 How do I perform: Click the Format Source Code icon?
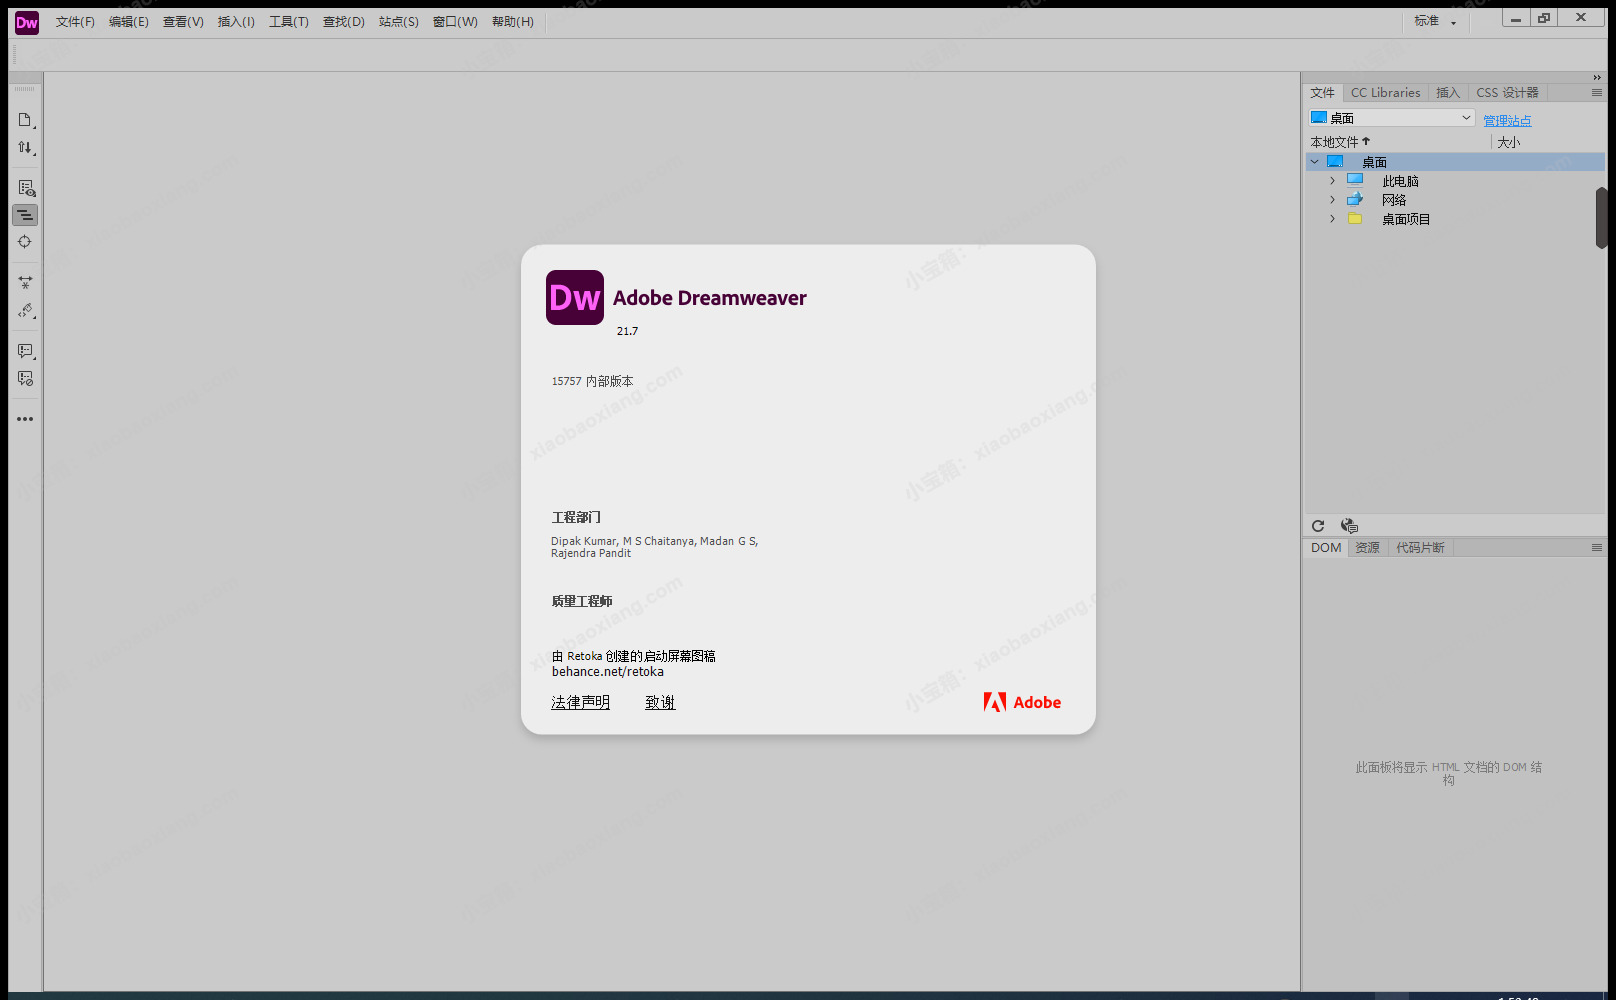25,311
